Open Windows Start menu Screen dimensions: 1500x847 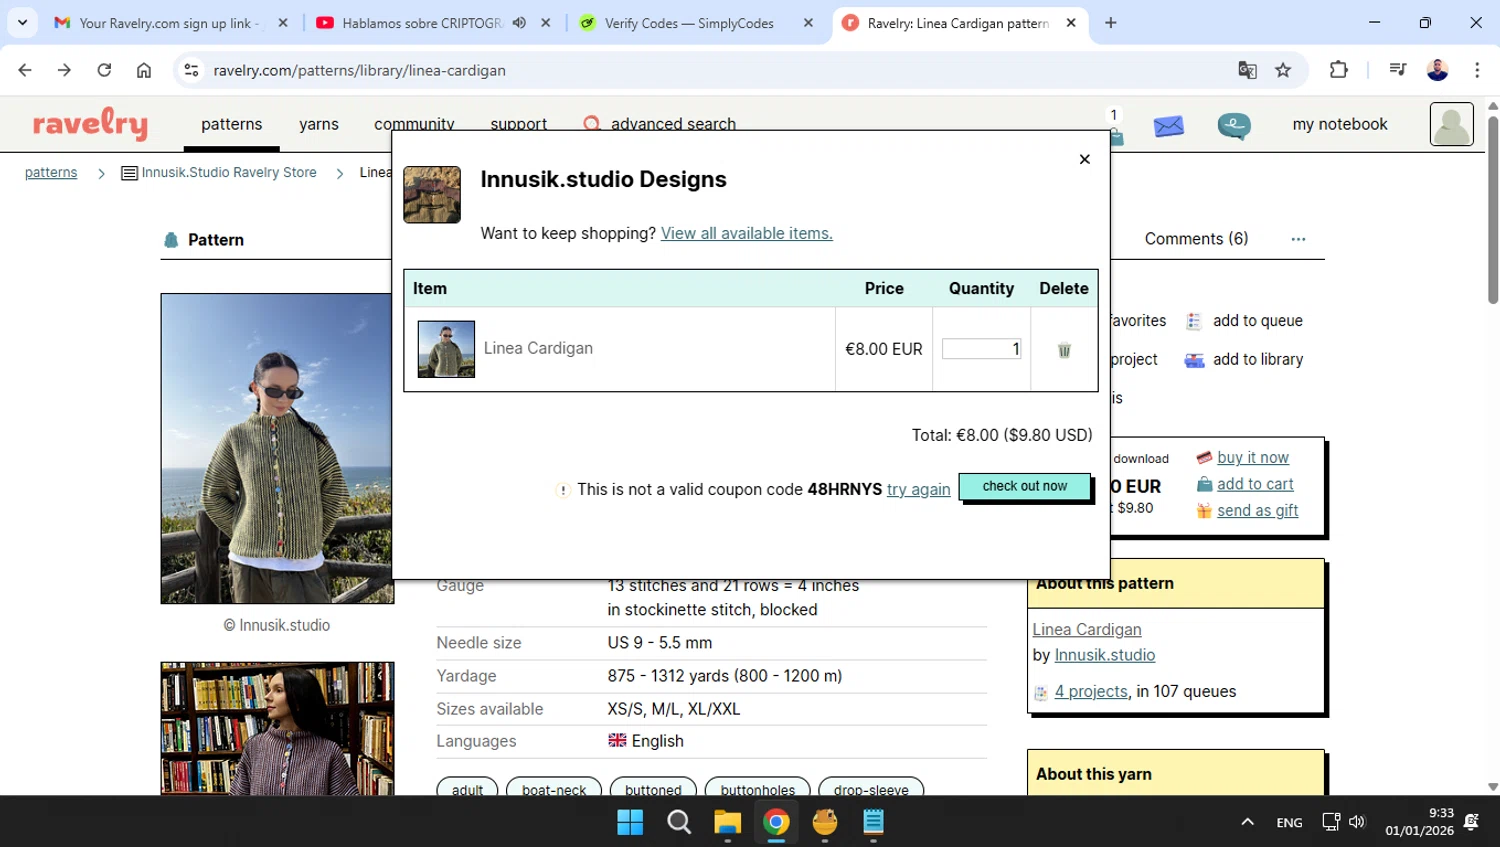tap(630, 822)
